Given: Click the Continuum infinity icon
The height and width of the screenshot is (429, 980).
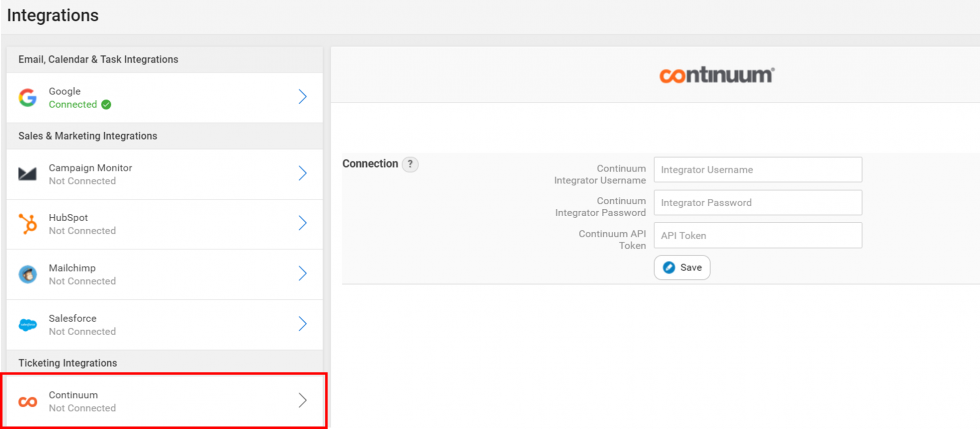Looking at the screenshot, I should click(x=28, y=401).
